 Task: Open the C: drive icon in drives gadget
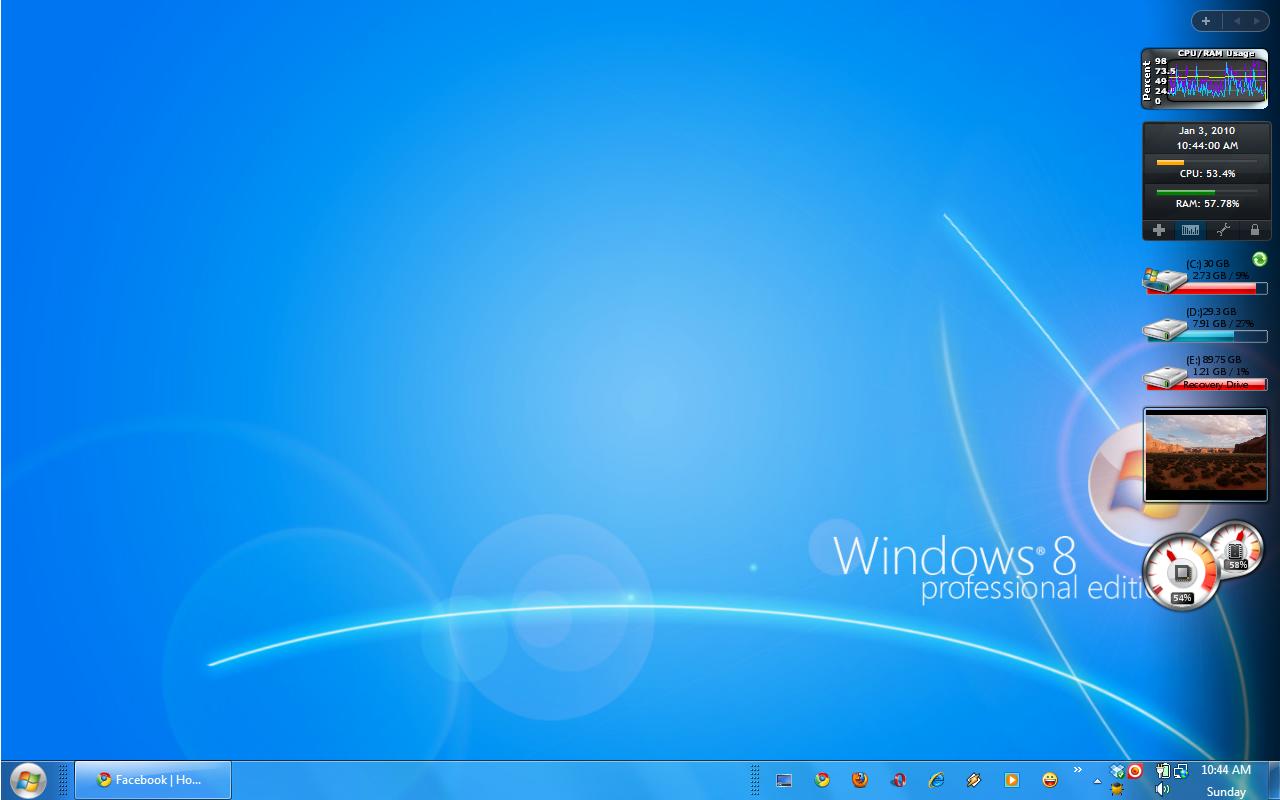point(1164,280)
